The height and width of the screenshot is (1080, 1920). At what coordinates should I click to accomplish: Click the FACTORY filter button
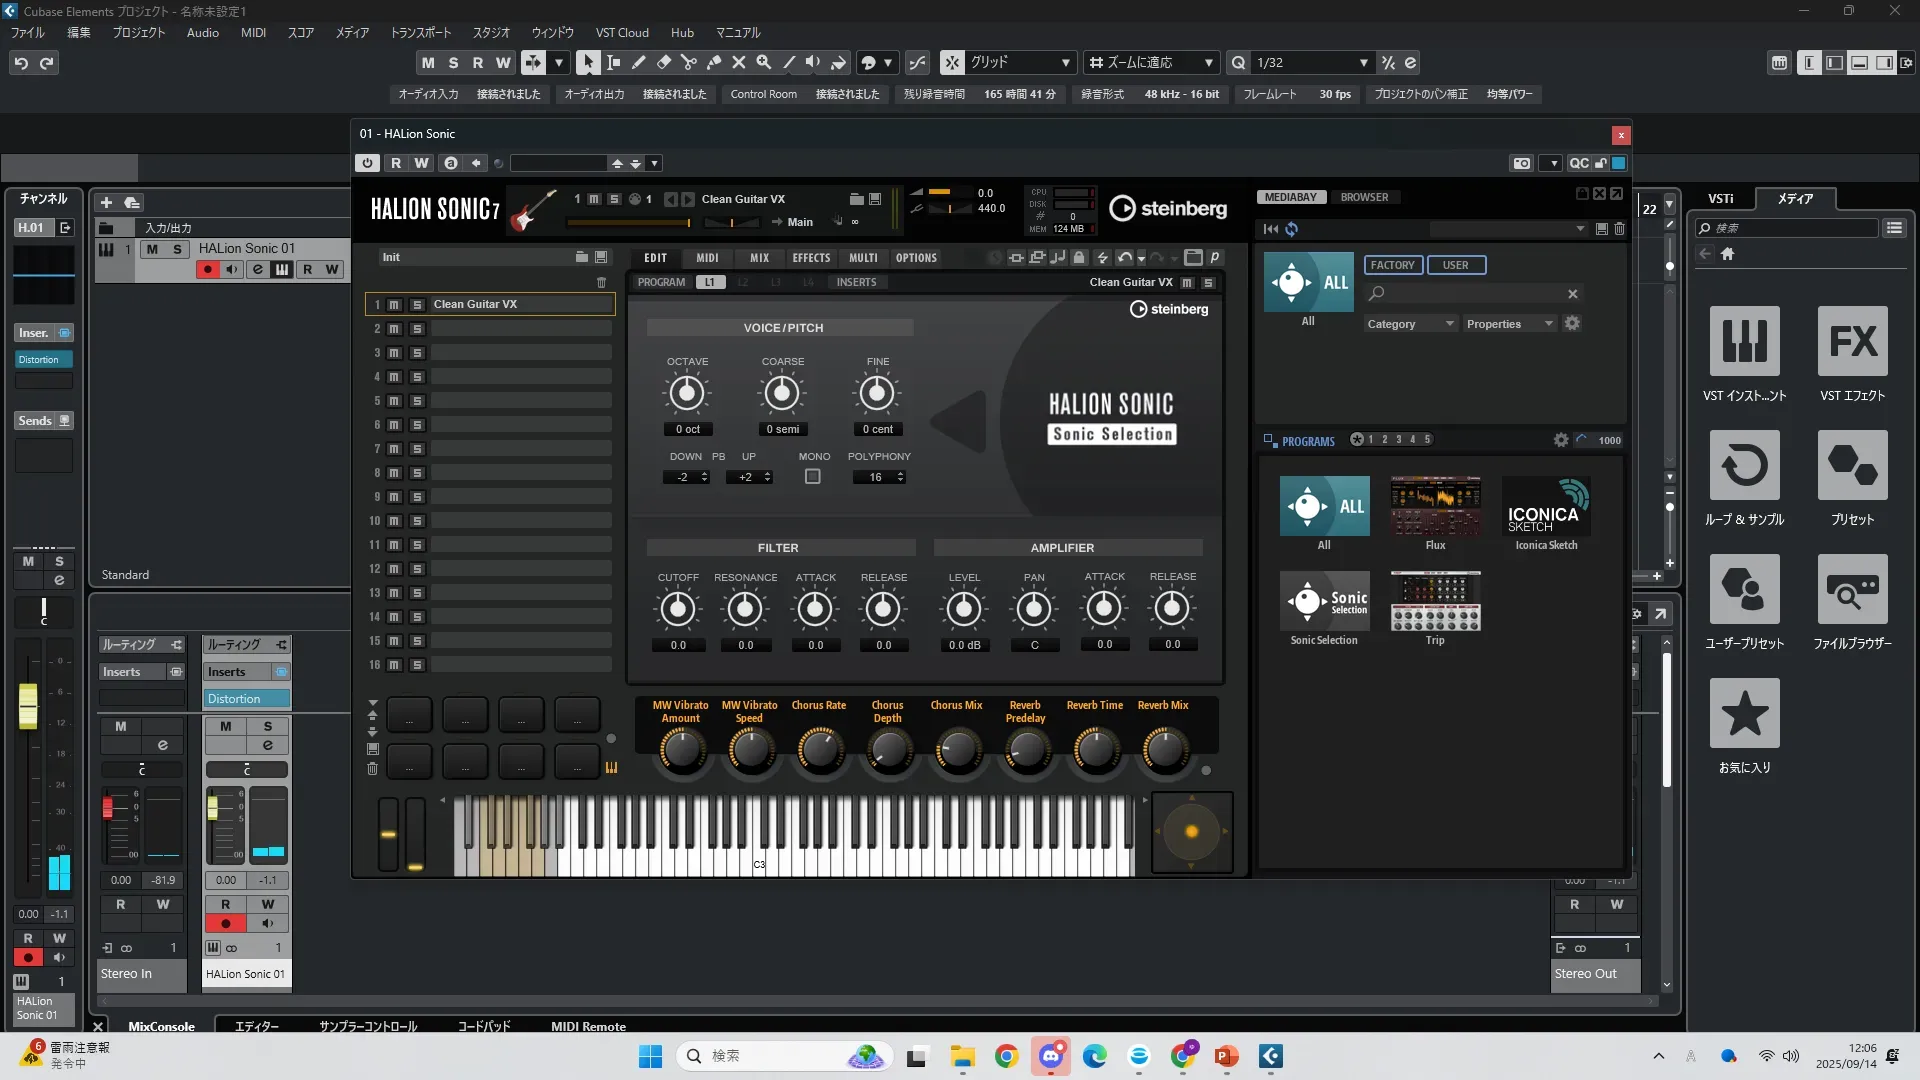(1392, 265)
